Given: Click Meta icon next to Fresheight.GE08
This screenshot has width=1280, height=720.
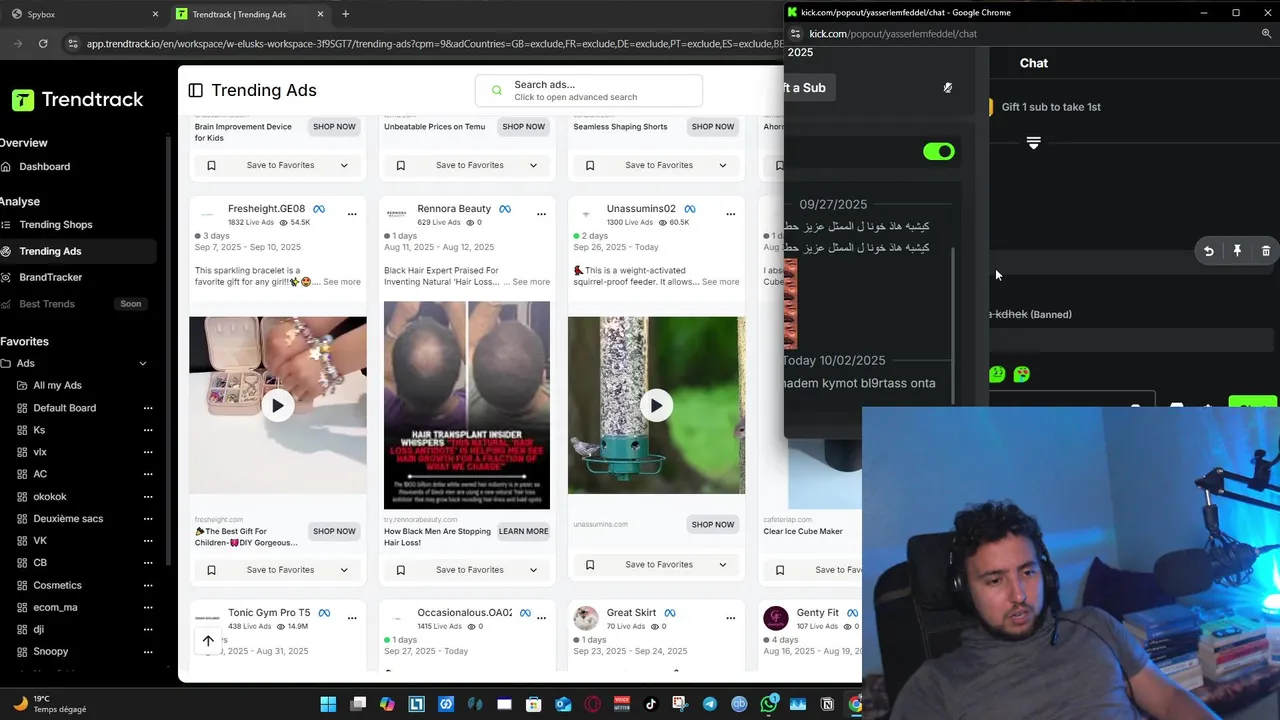Looking at the screenshot, I should pyautogui.click(x=319, y=209).
